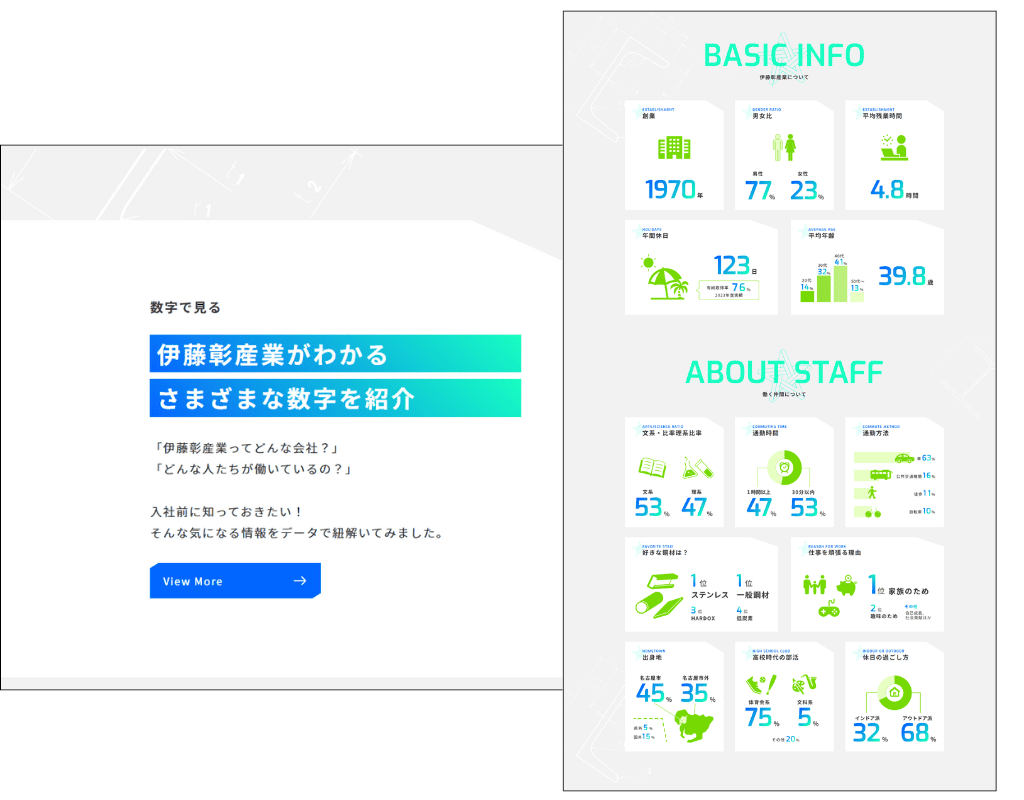Viewport: 1024px width, 800px height.
Task: Click the bicycle icon for 自転車
Action: (874, 511)
